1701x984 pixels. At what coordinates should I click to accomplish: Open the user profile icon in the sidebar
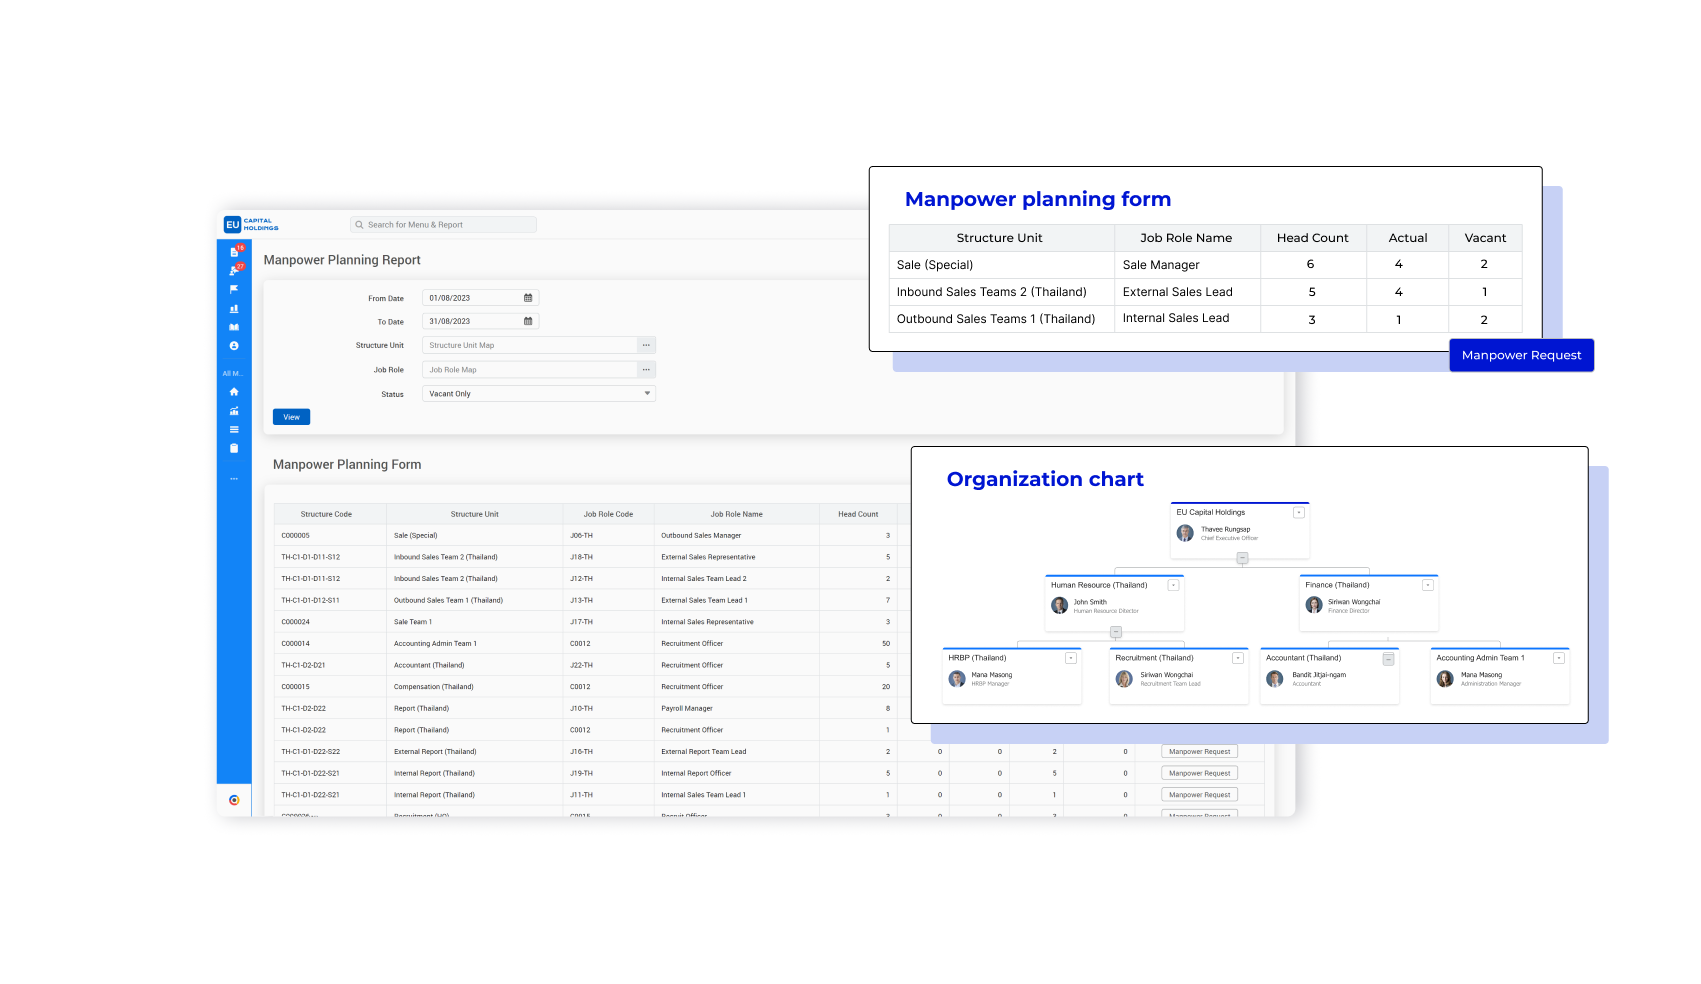coord(234,346)
